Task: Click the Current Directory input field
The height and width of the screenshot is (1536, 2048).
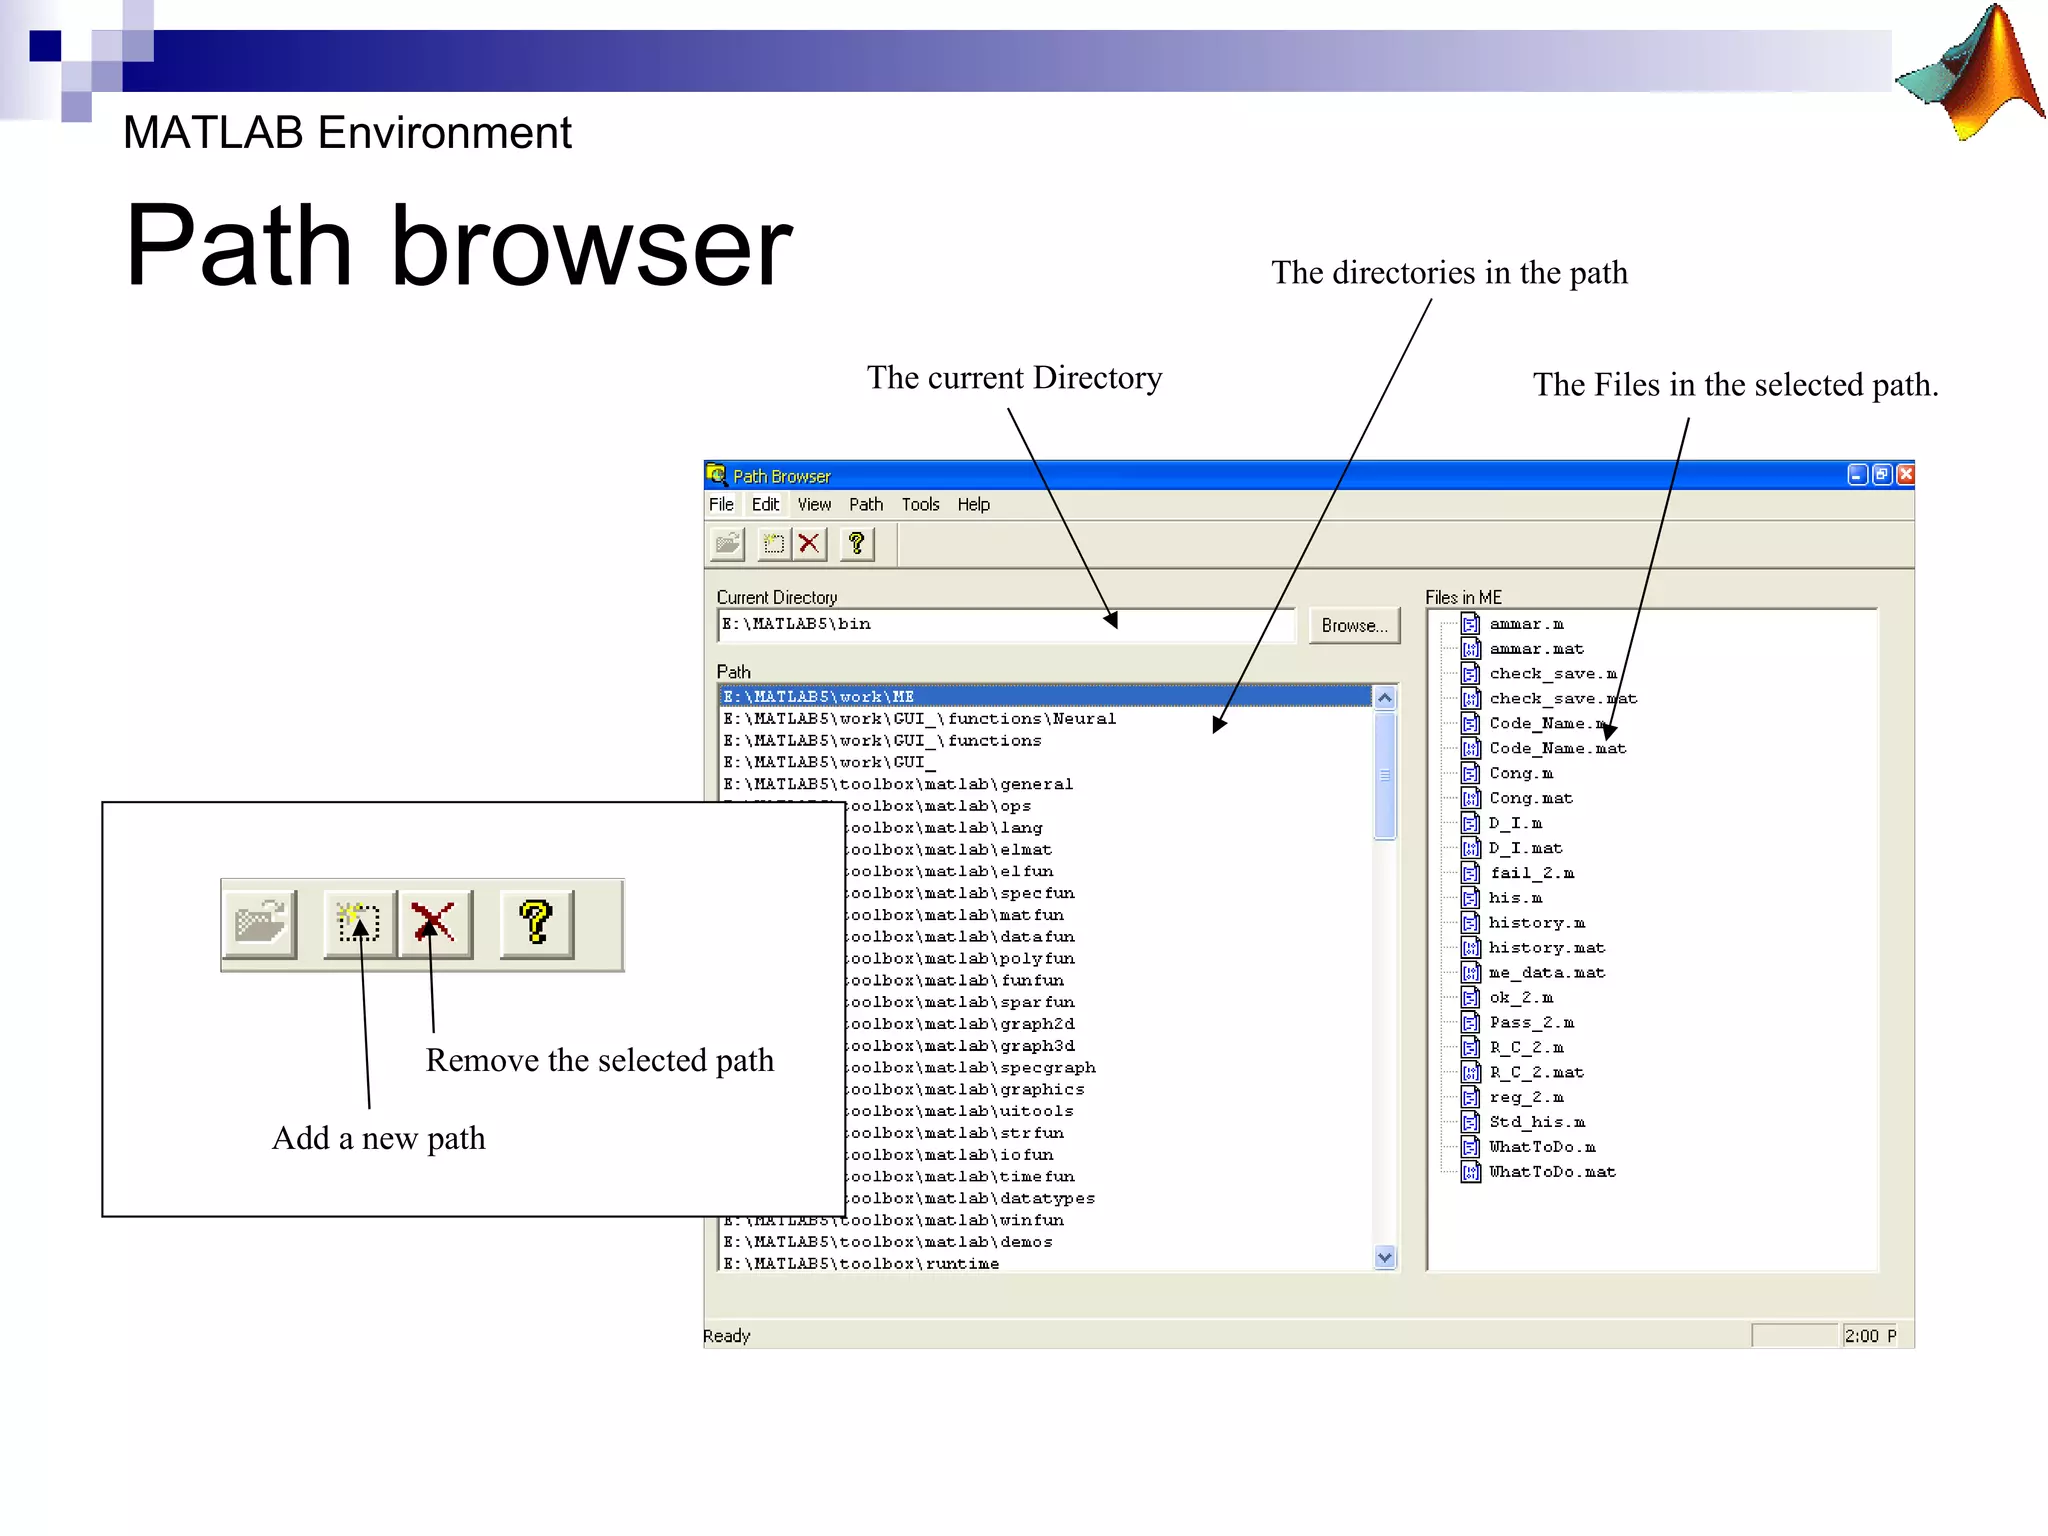Action: pyautogui.click(x=1006, y=625)
